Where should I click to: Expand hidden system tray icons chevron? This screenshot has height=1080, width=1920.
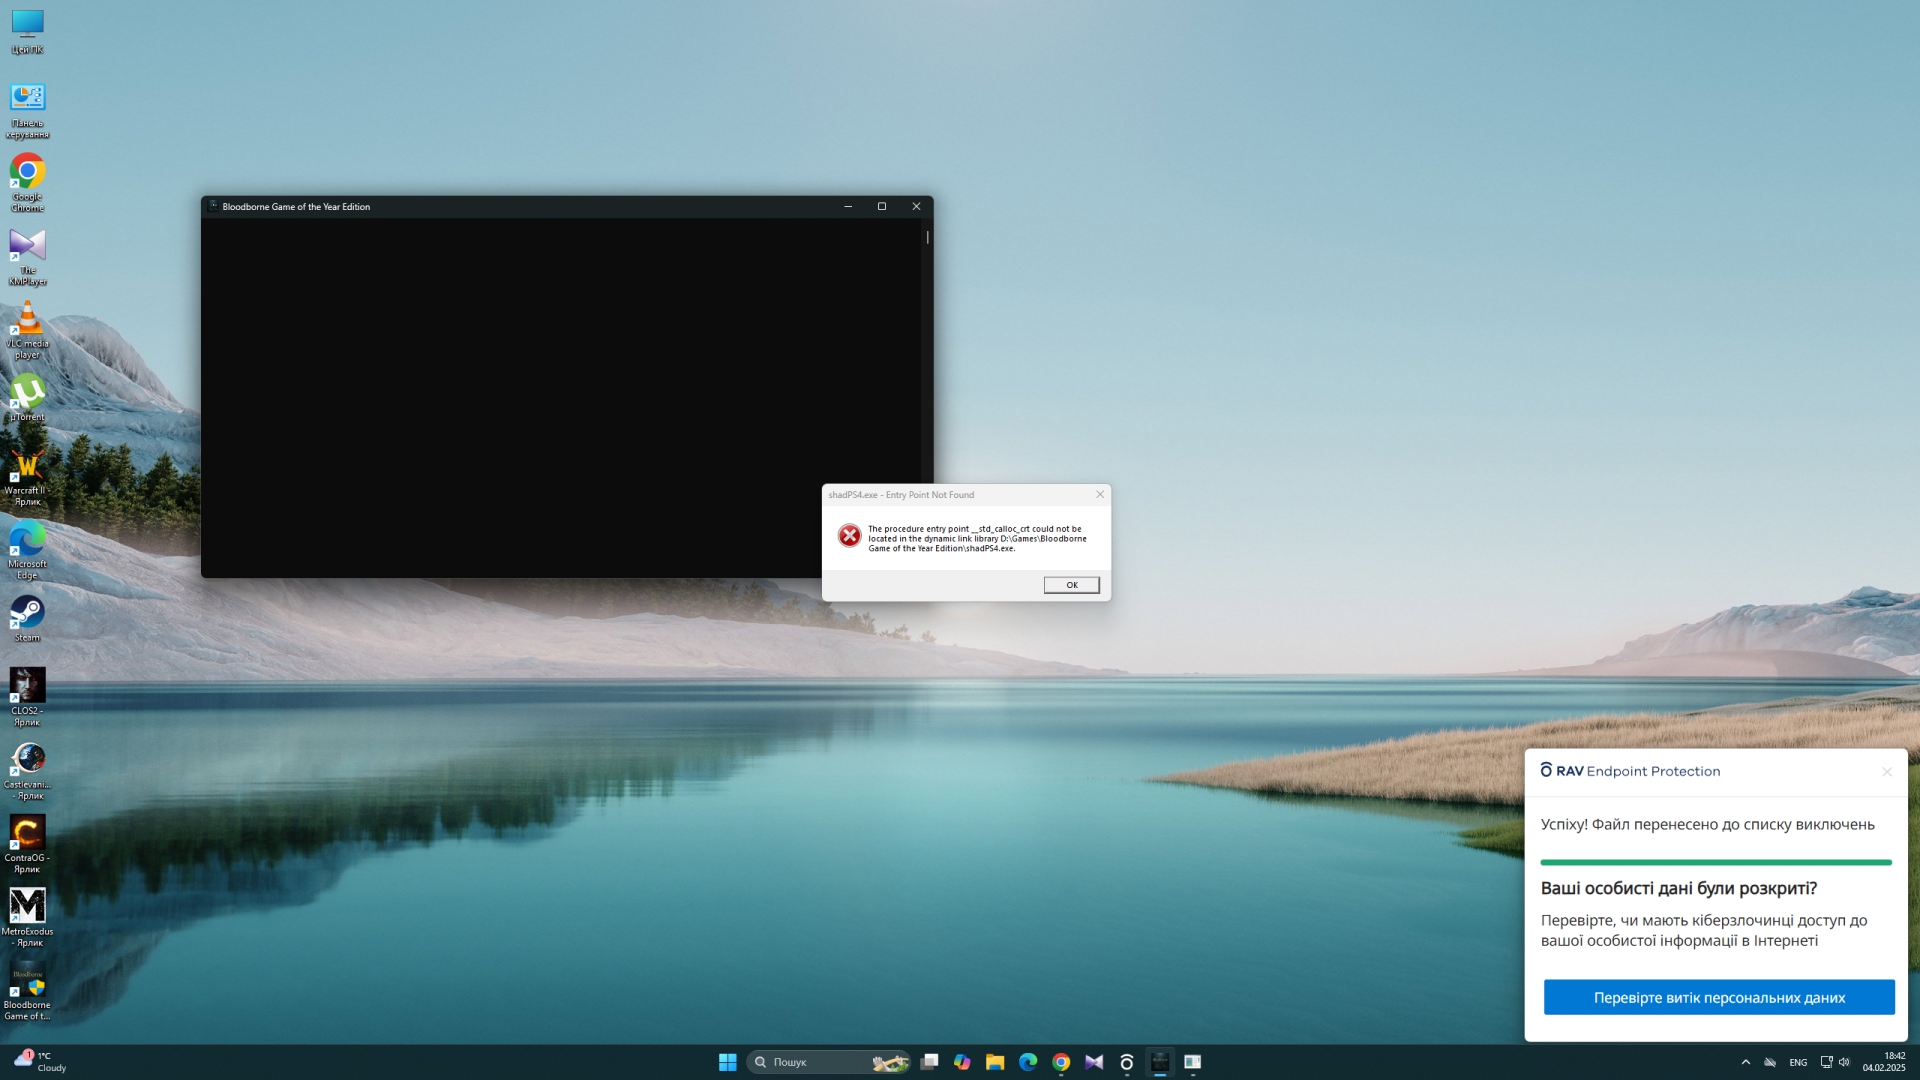(1746, 1062)
